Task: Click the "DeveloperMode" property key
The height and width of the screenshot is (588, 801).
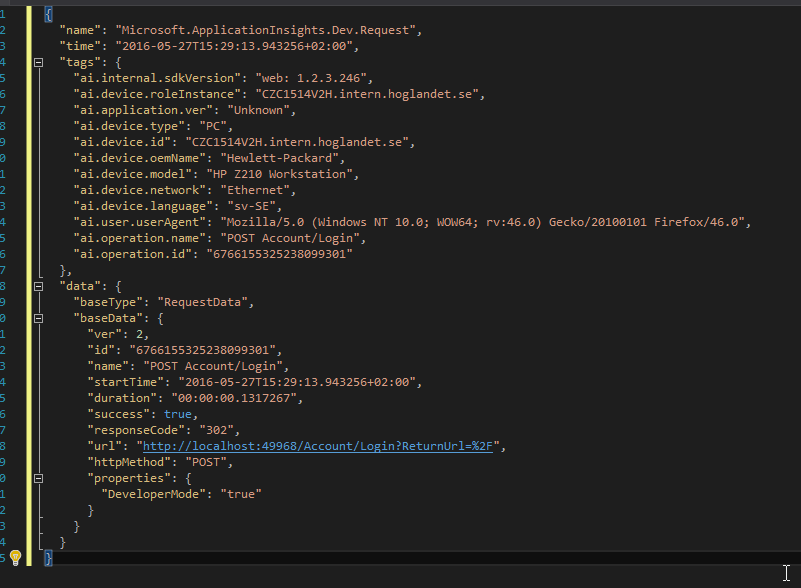Action: (x=153, y=494)
